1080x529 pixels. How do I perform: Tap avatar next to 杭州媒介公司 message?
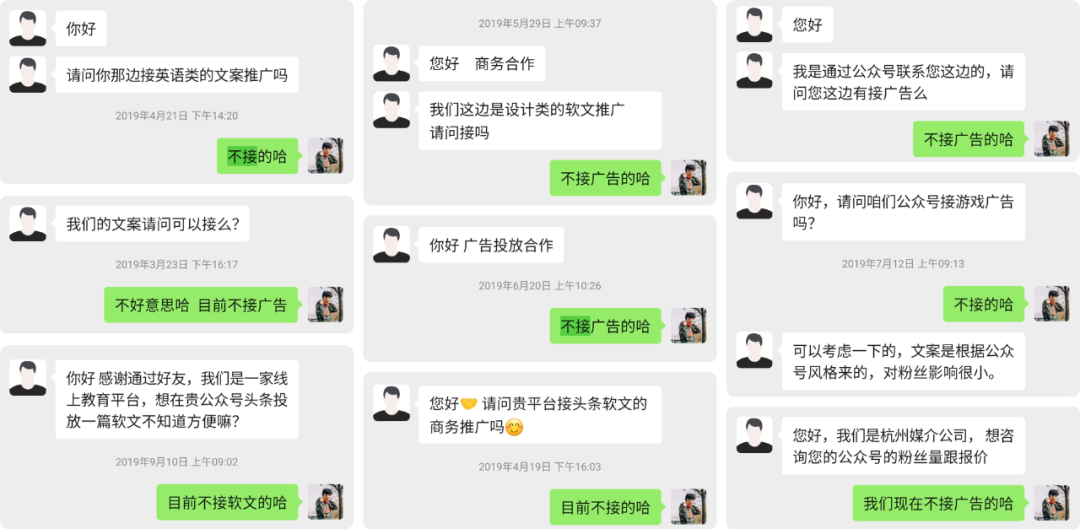click(x=754, y=435)
